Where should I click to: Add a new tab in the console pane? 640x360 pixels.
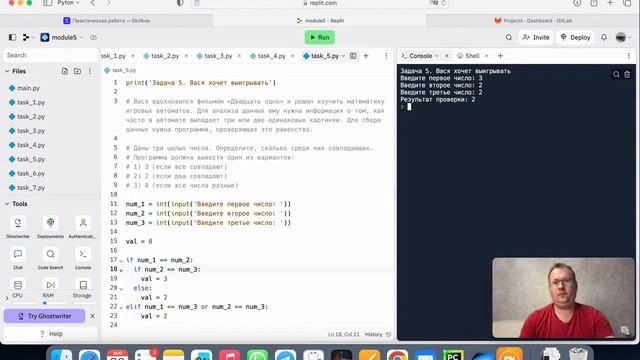(500, 56)
